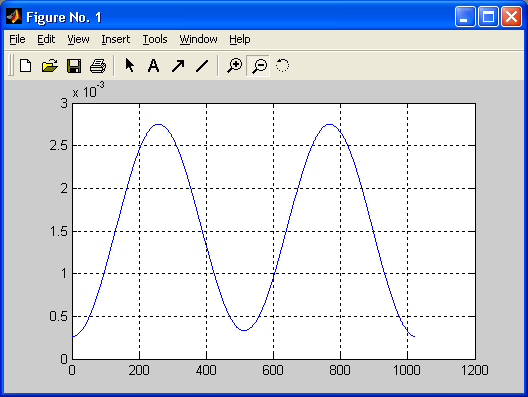Screen dimensions: 528x397
Task: Activate the Rotate 3D tool
Action: coord(283,65)
